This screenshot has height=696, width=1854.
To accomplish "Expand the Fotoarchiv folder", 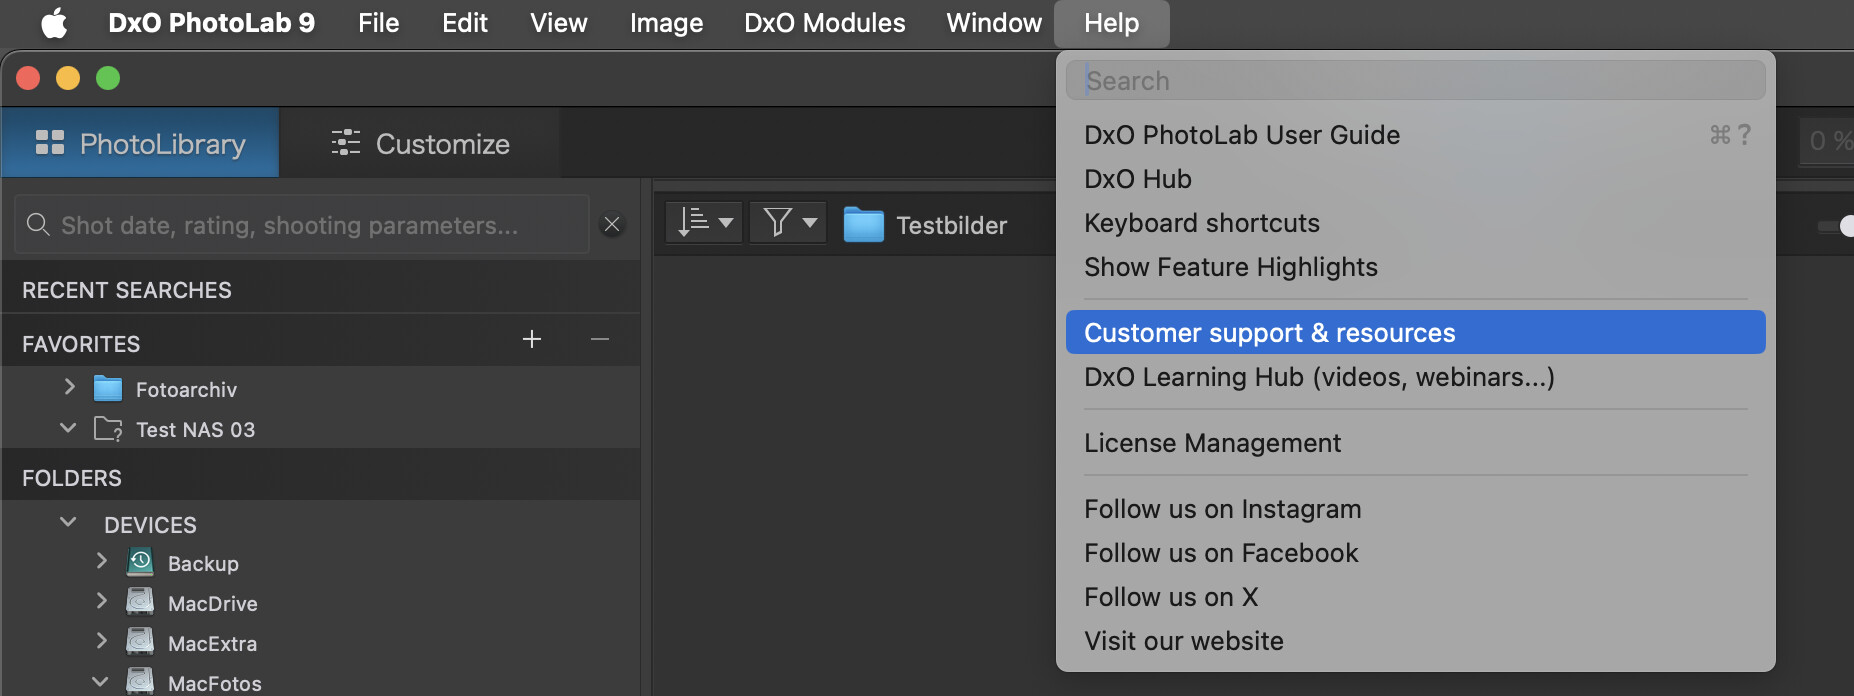I will pos(69,387).
